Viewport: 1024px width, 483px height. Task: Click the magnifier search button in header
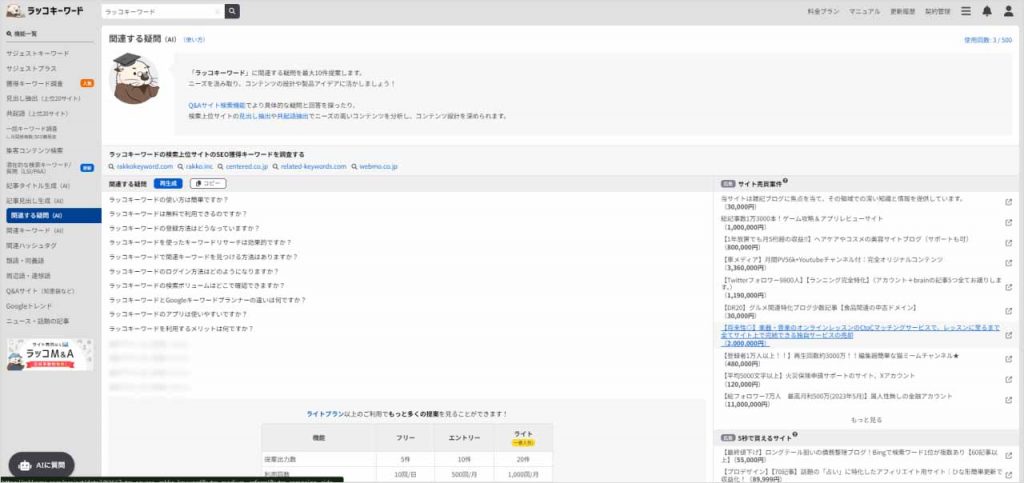(232, 11)
